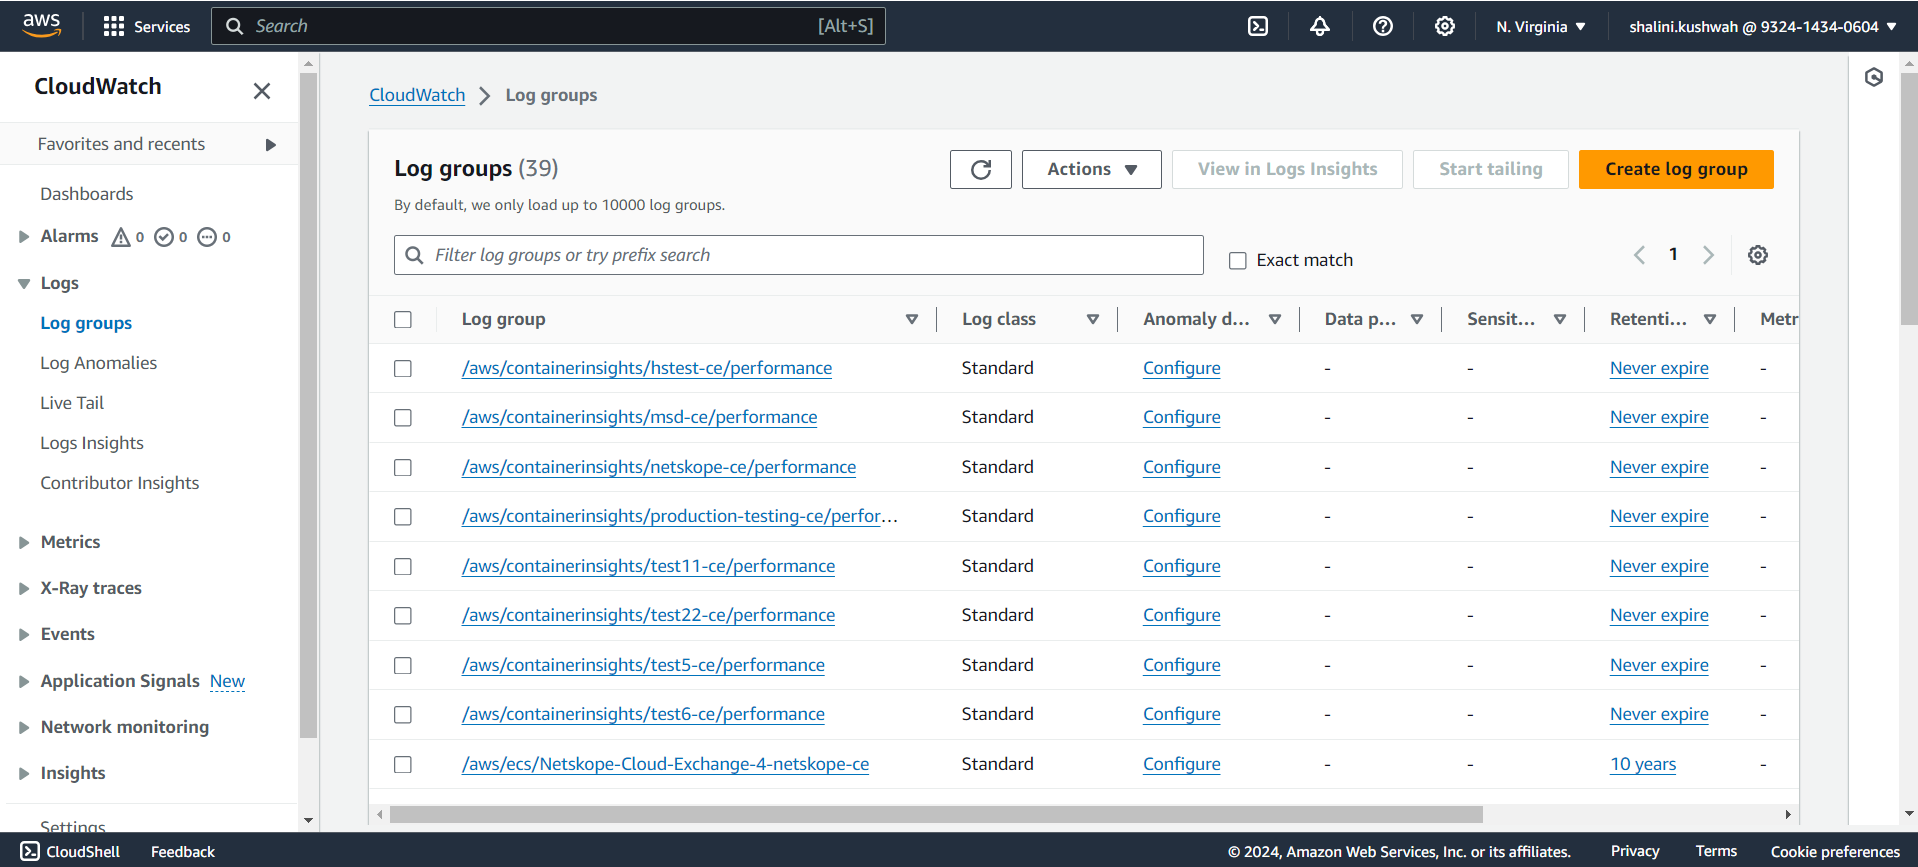Sort by Data protection column arrow
This screenshot has height=867, width=1918.
(x=1417, y=319)
